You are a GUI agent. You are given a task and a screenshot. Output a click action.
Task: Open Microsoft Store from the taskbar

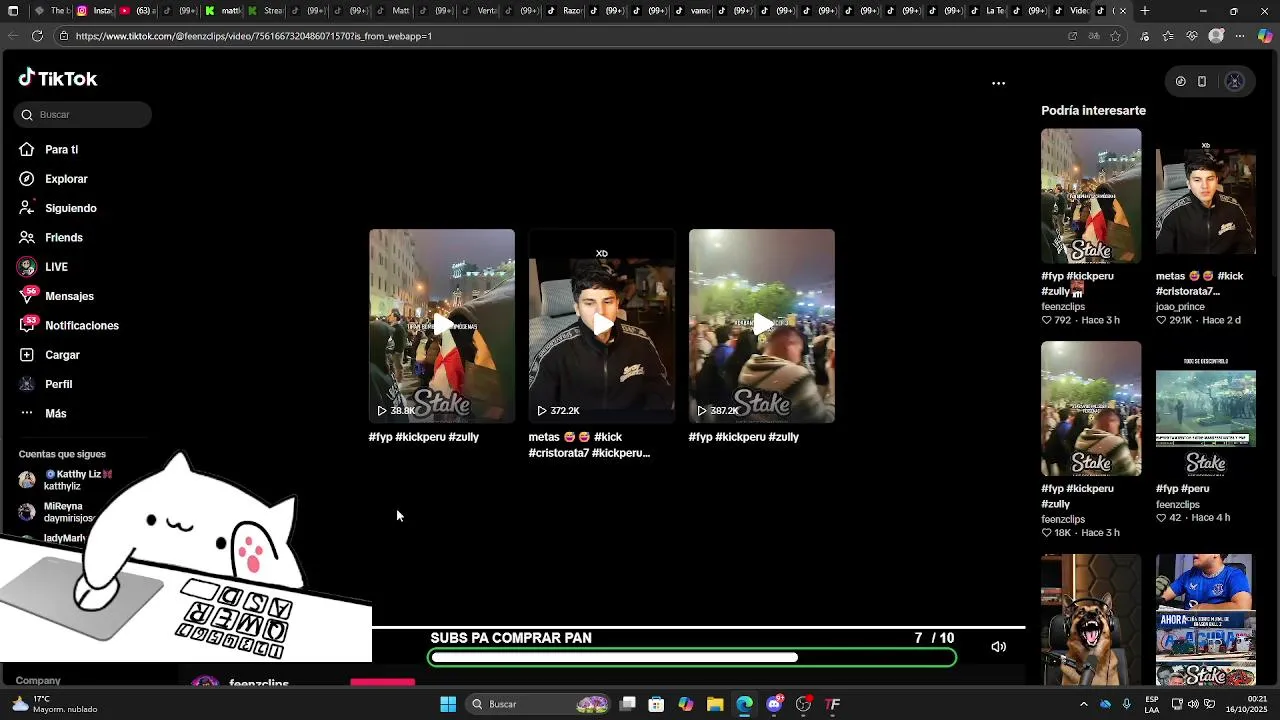656,704
